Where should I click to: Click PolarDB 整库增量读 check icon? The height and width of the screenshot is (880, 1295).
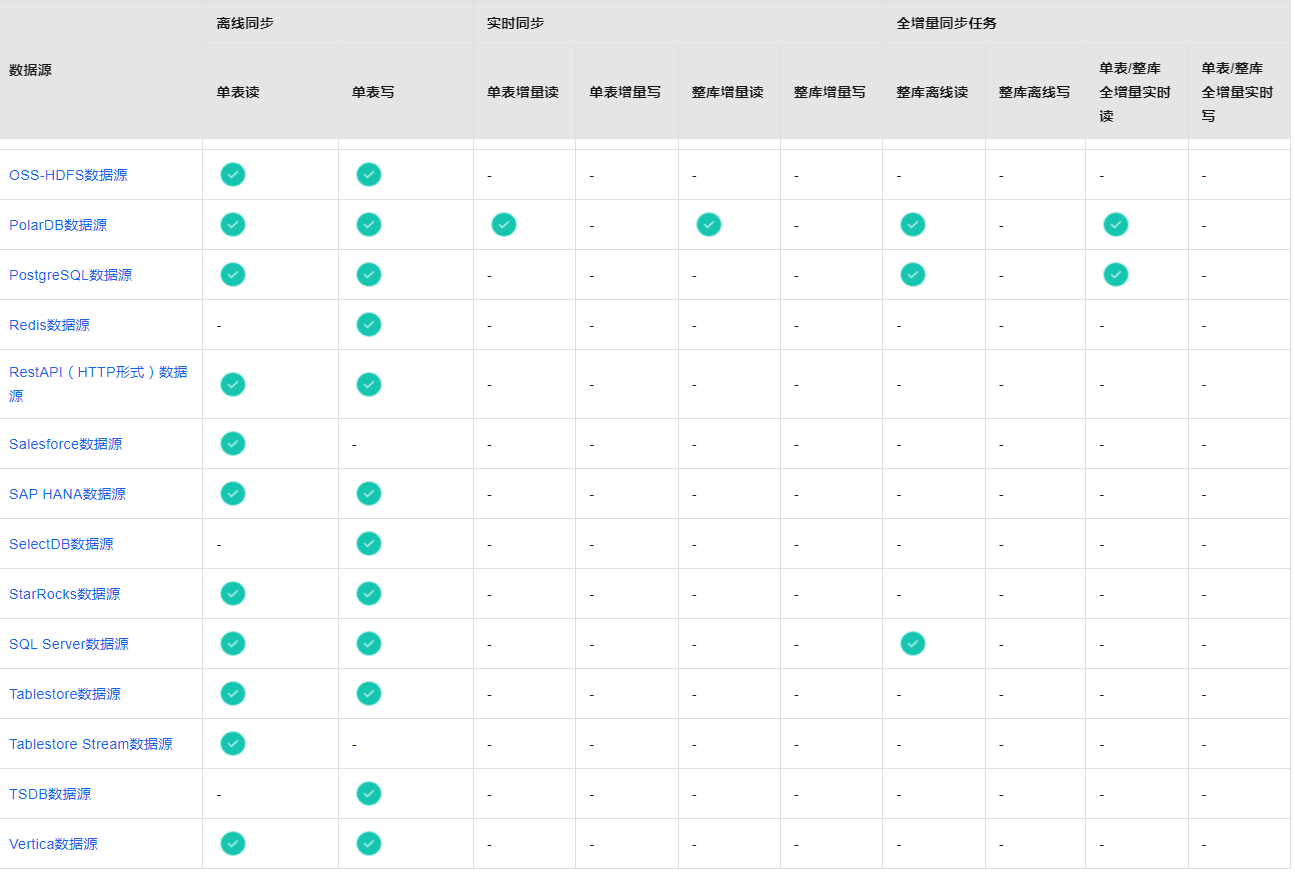coord(709,224)
